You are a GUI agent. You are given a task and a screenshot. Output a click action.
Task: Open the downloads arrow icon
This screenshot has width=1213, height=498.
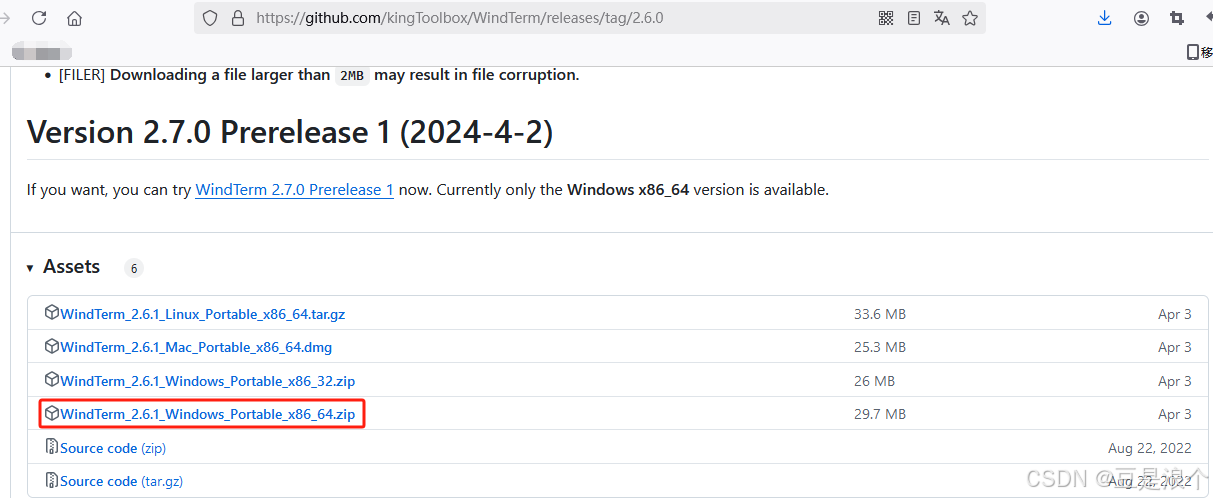tap(1105, 18)
